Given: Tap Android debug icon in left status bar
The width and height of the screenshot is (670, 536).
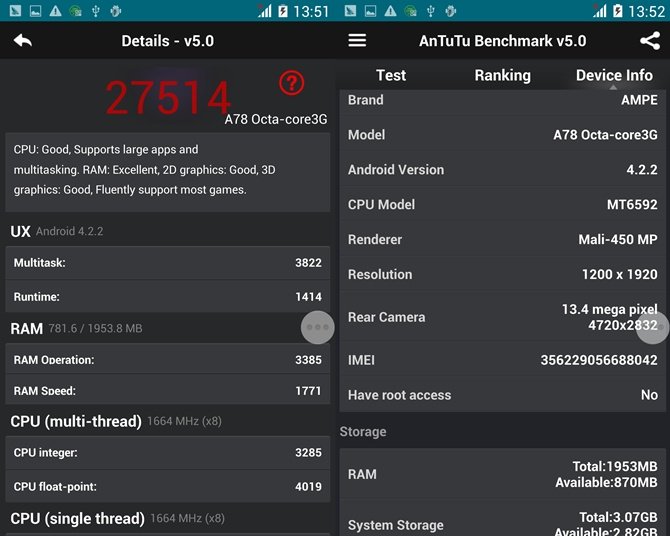Looking at the screenshot, I should [115, 11].
